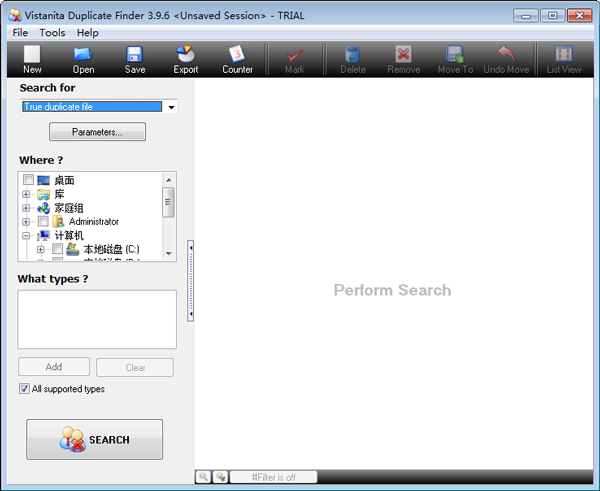The height and width of the screenshot is (491, 600).
Task: Select the 本地磁盘 (C:) tree label
Action: (111, 250)
